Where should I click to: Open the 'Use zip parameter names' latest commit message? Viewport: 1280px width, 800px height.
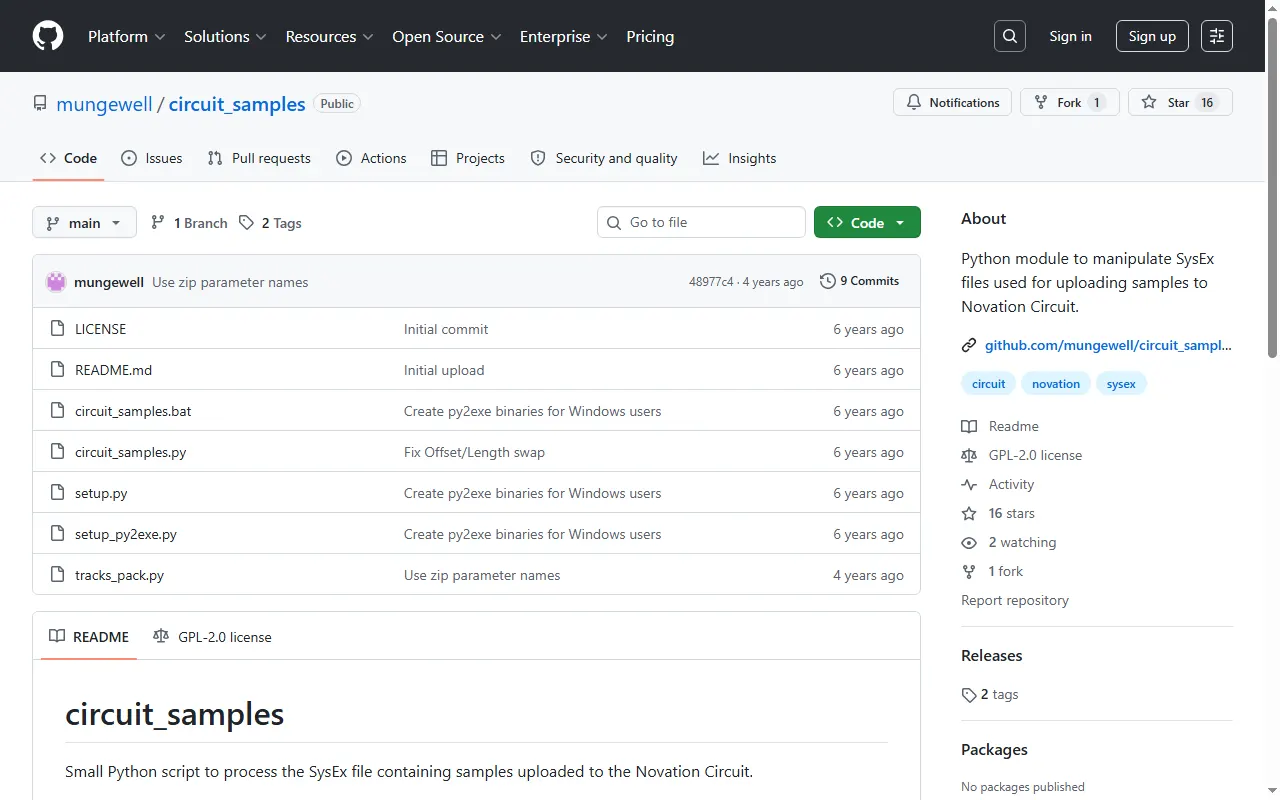point(230,282)
